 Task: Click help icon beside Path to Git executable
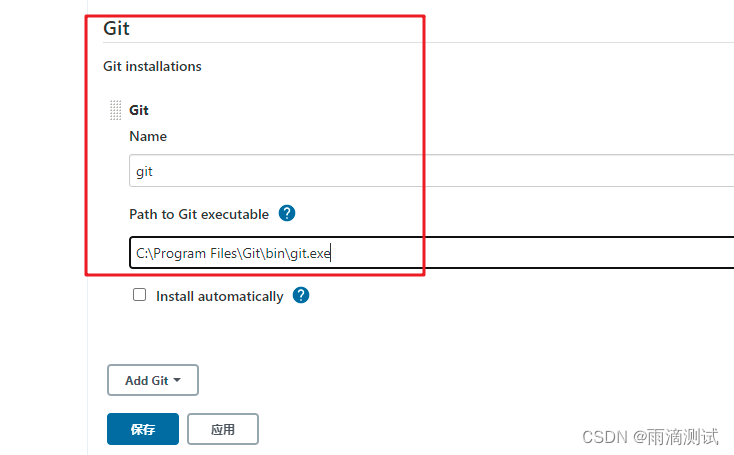coord(287,213)
